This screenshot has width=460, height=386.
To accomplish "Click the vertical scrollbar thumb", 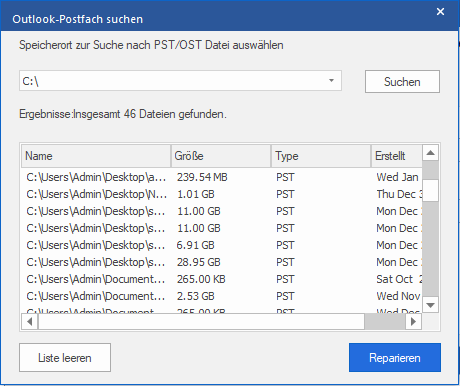I will point(431,190).
